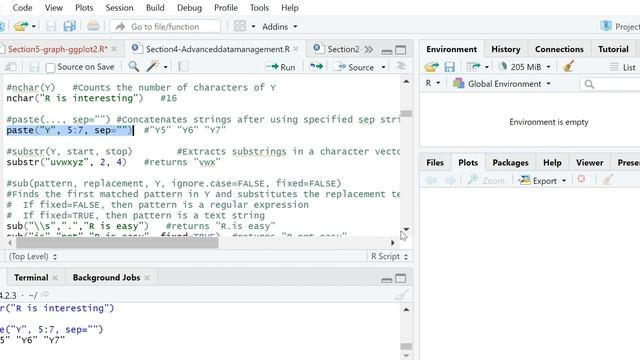640x360 pixels.
Task: Click the save all documents icon
Action: (69, 27)
